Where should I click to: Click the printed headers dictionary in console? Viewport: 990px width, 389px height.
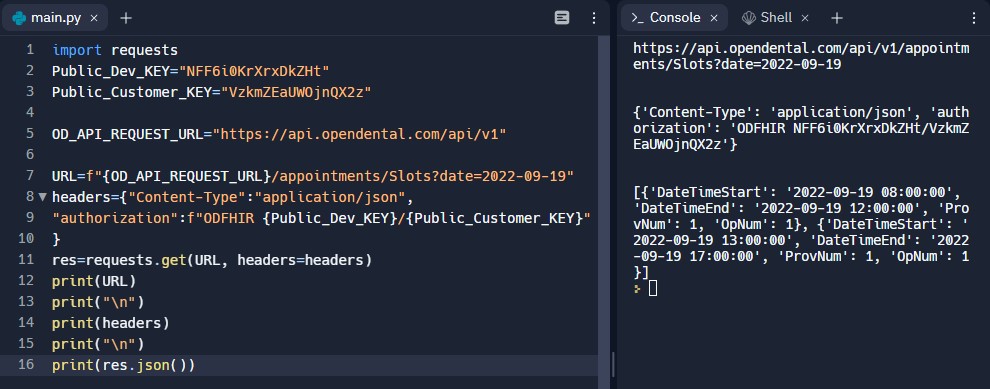click(x=801, y=128)
